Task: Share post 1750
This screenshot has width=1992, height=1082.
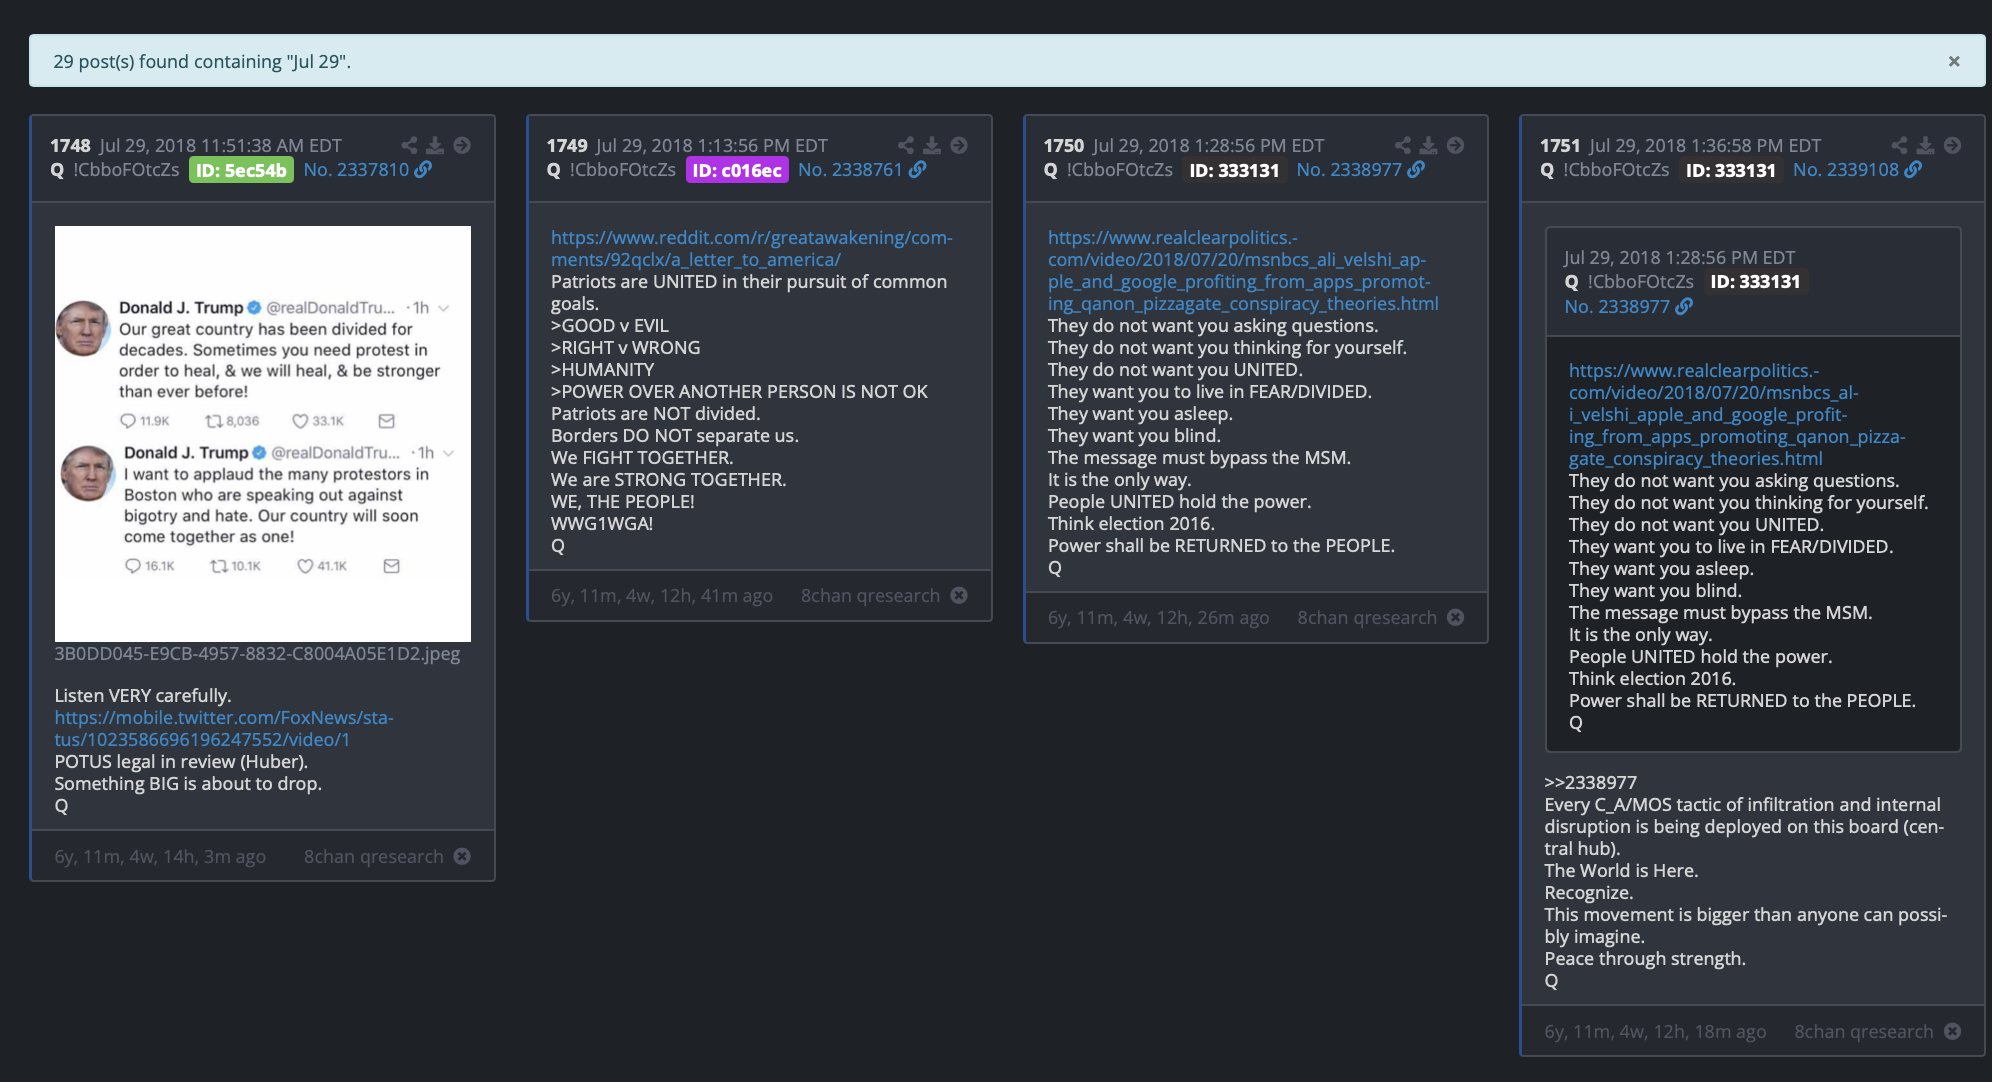Action: pos(1403,145)
